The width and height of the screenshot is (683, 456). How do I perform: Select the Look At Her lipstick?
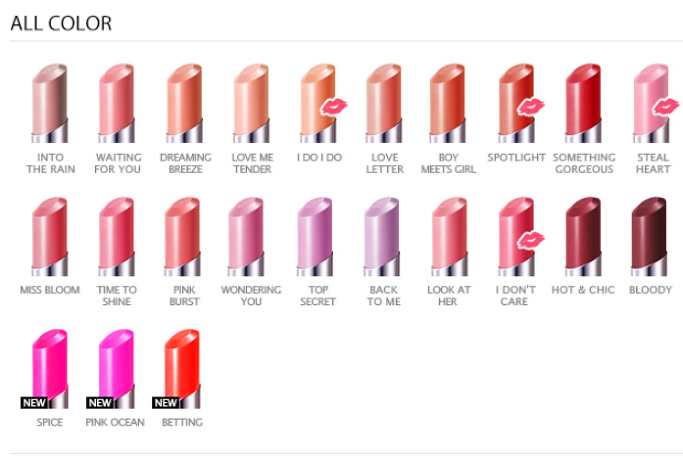pyautogui.click(x=450, y=236)
